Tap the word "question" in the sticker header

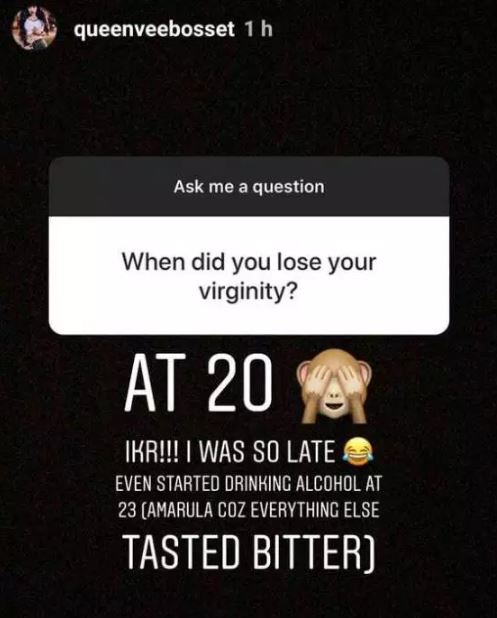289,187
